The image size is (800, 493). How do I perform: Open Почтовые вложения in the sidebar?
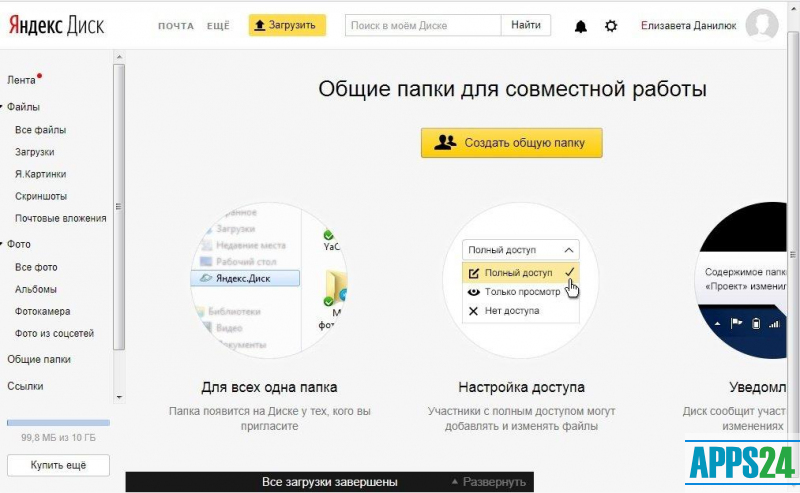61,218
